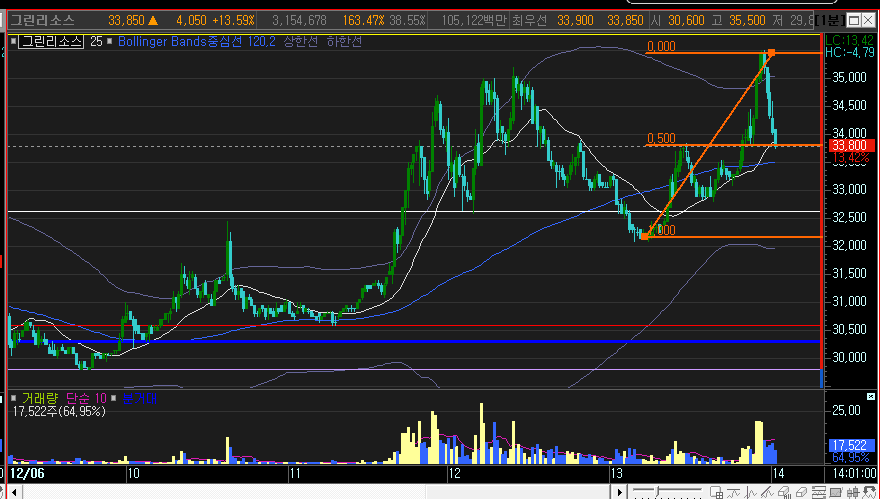
Task: Click 17,522주(64.95%) volume readout
Action: tap(59, 411)
